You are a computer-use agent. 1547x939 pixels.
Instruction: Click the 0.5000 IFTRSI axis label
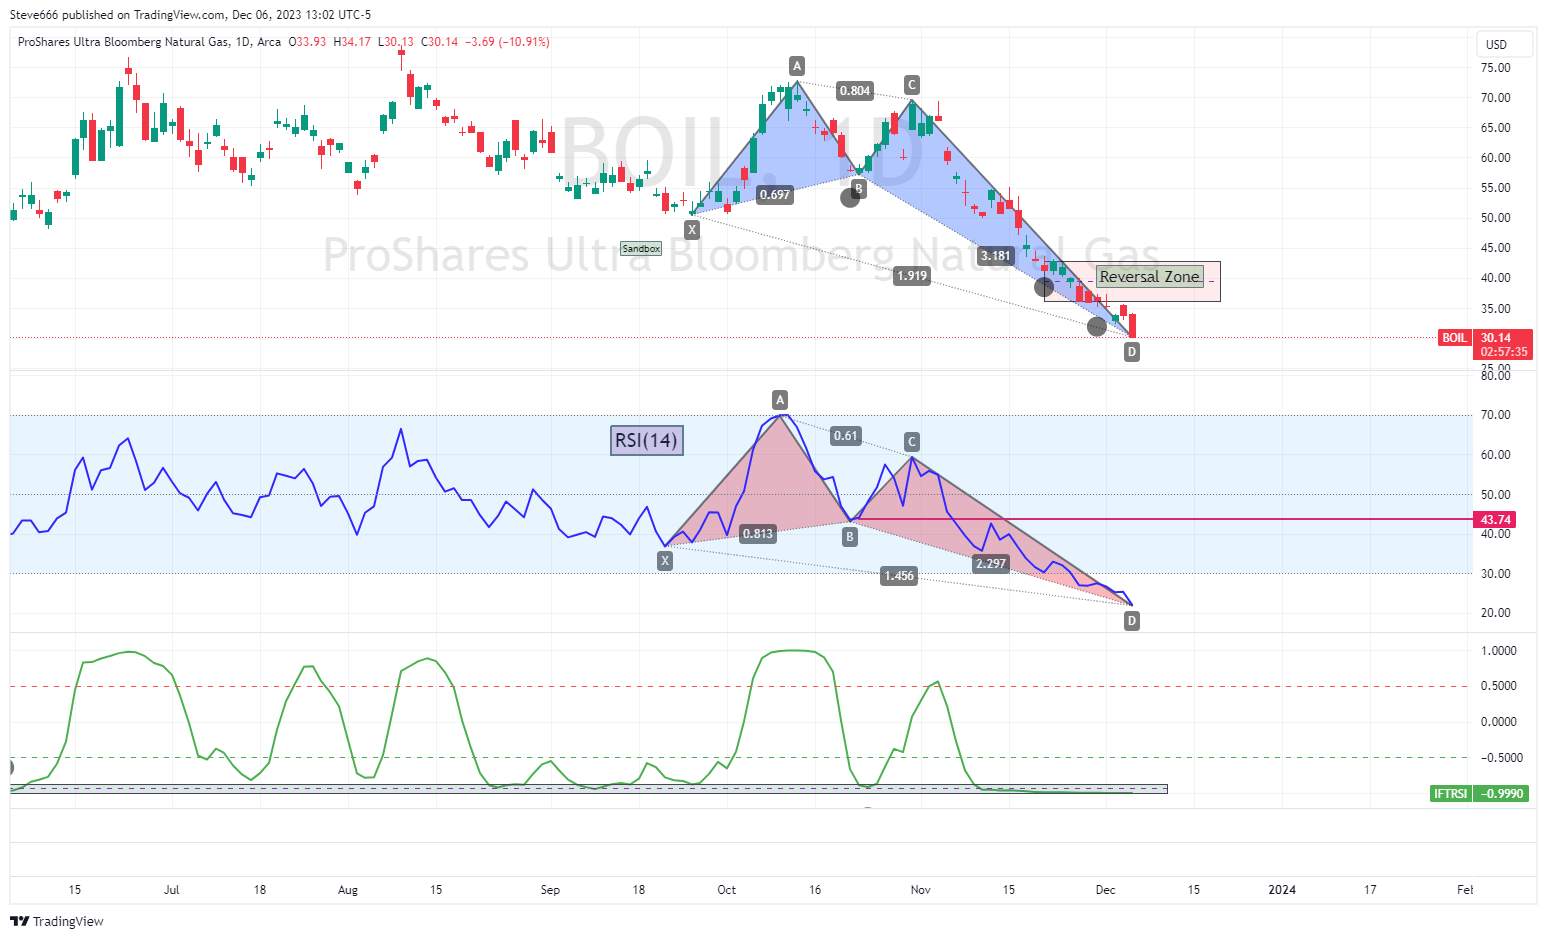[1499, 686]
